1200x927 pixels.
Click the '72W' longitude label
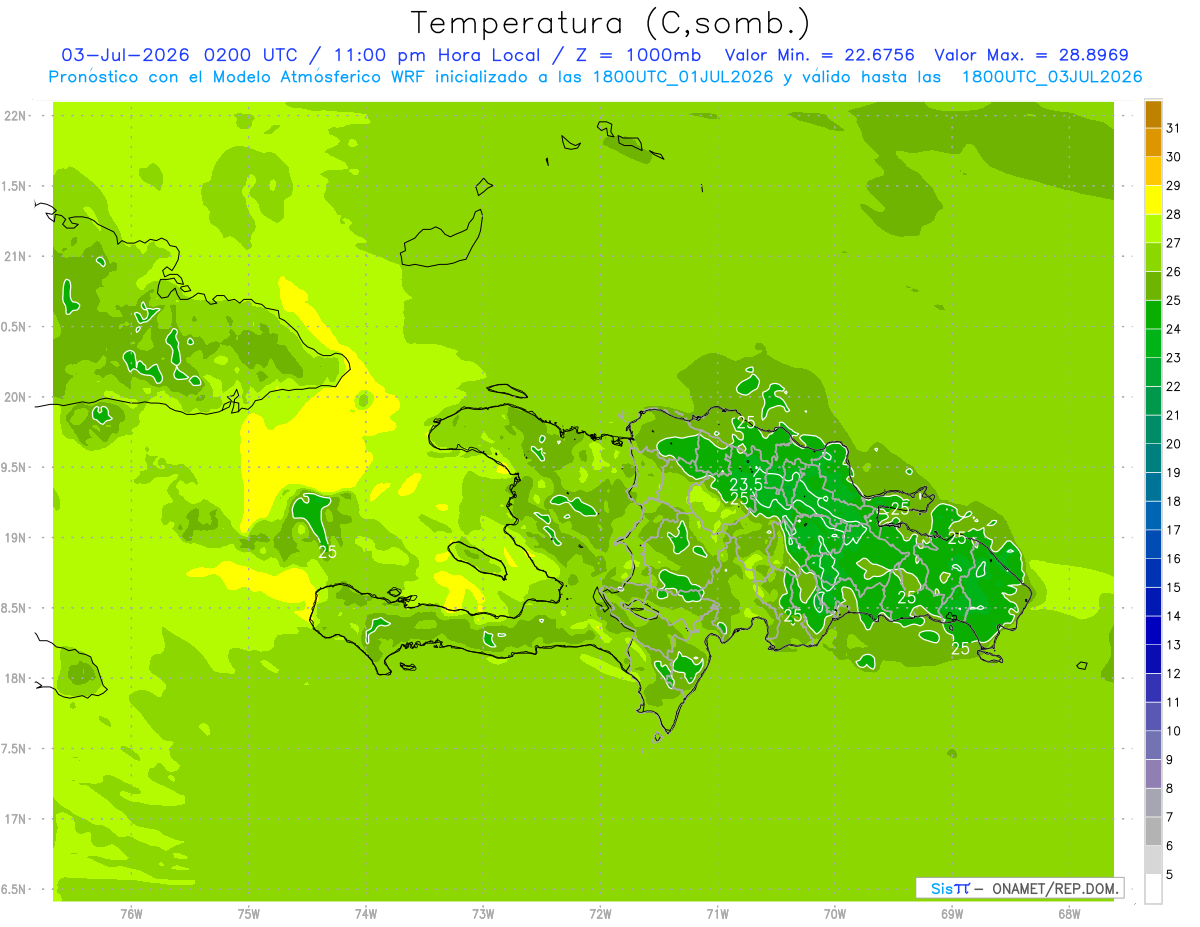[600, 913]
